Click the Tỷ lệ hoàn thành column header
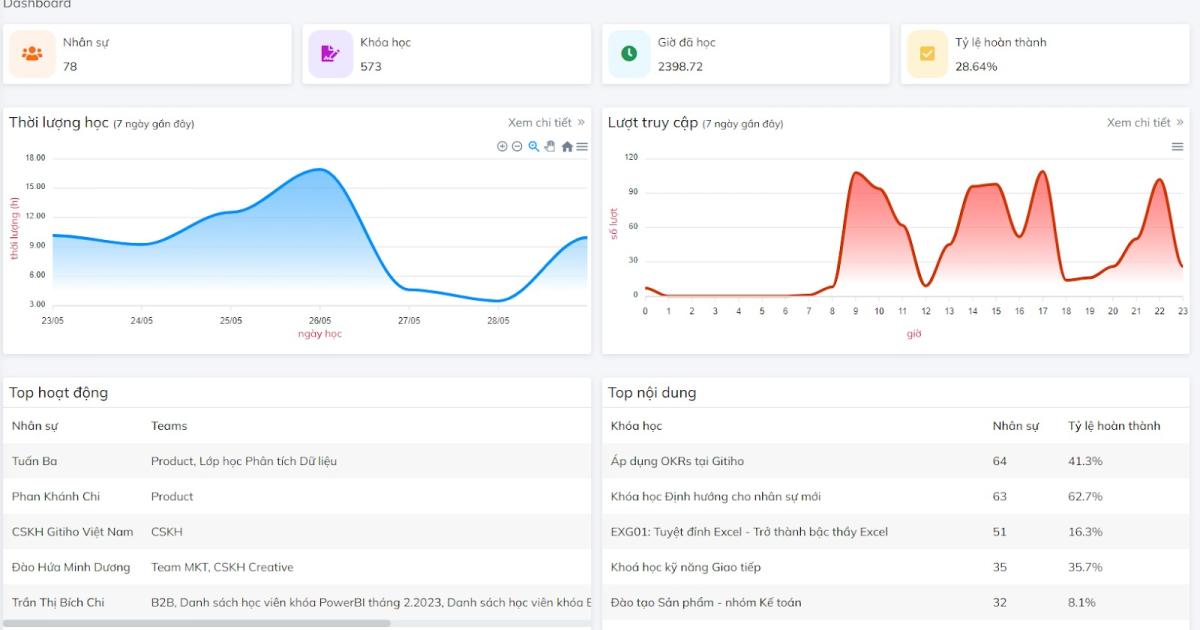This screenshot has height=630, width=1200. pos(1114,426)
